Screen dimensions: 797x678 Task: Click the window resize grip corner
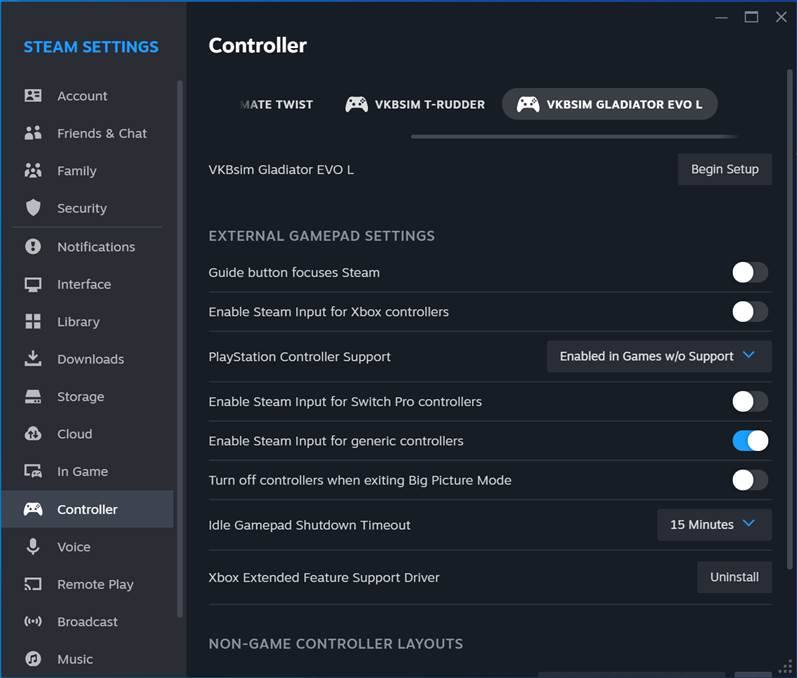click(x=786, y=667)
